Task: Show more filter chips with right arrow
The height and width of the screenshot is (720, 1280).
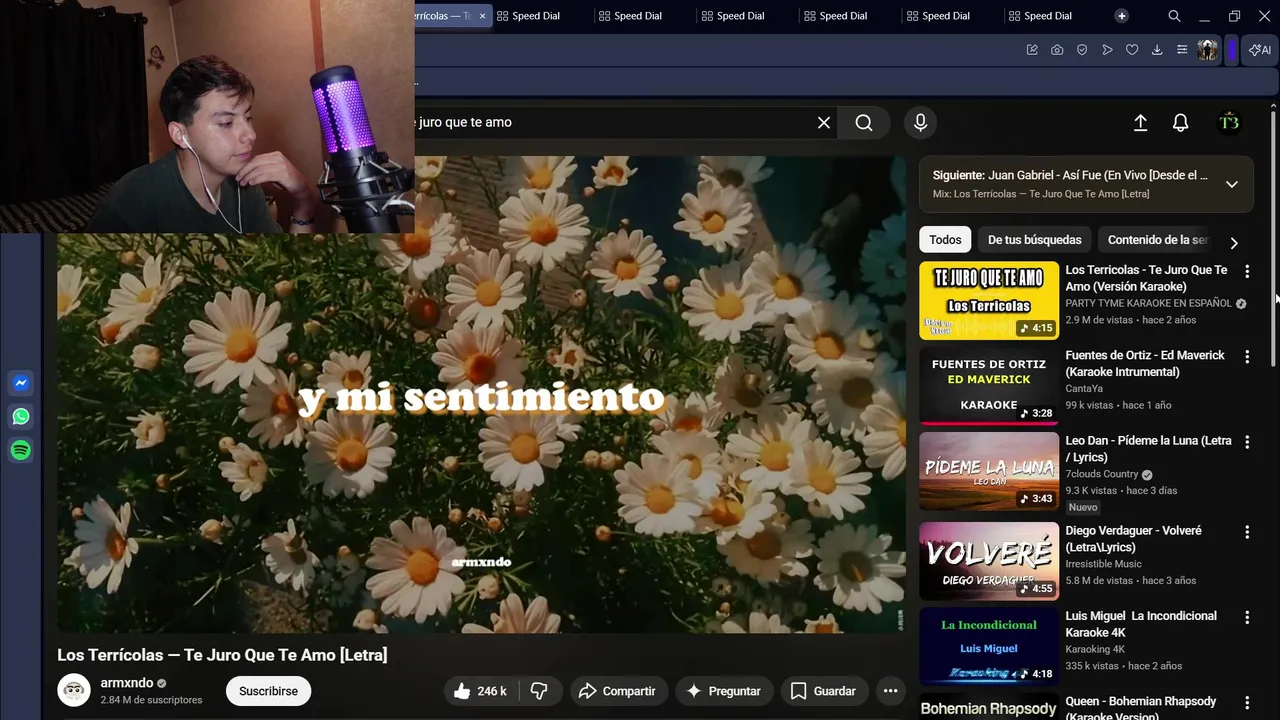Action: click(x=1234, y=243)
